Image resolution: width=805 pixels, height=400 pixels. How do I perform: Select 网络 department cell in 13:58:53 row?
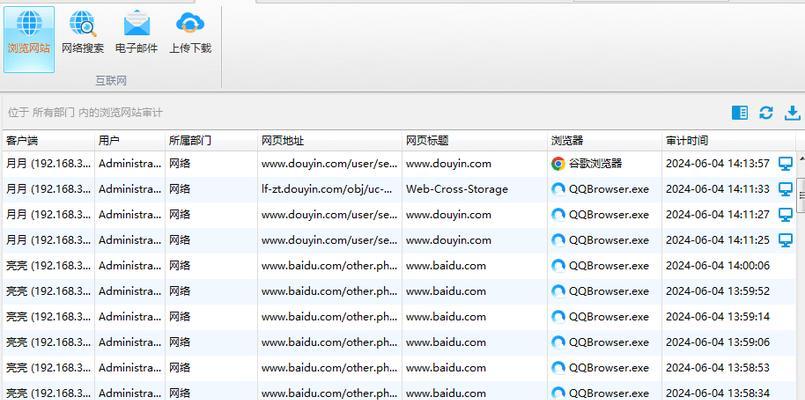click(180, 368)
